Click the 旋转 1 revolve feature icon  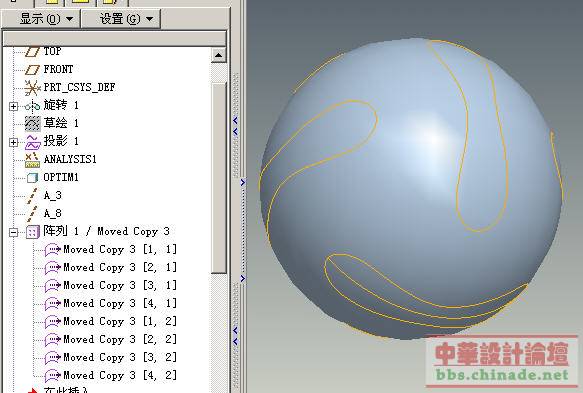pyautogui.click(x=32, y=106)
